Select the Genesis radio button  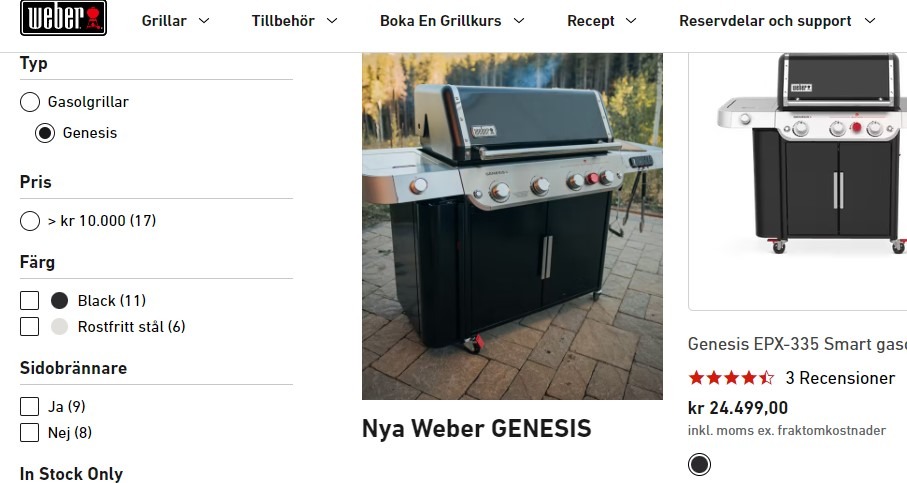click(x=45, y=133)
